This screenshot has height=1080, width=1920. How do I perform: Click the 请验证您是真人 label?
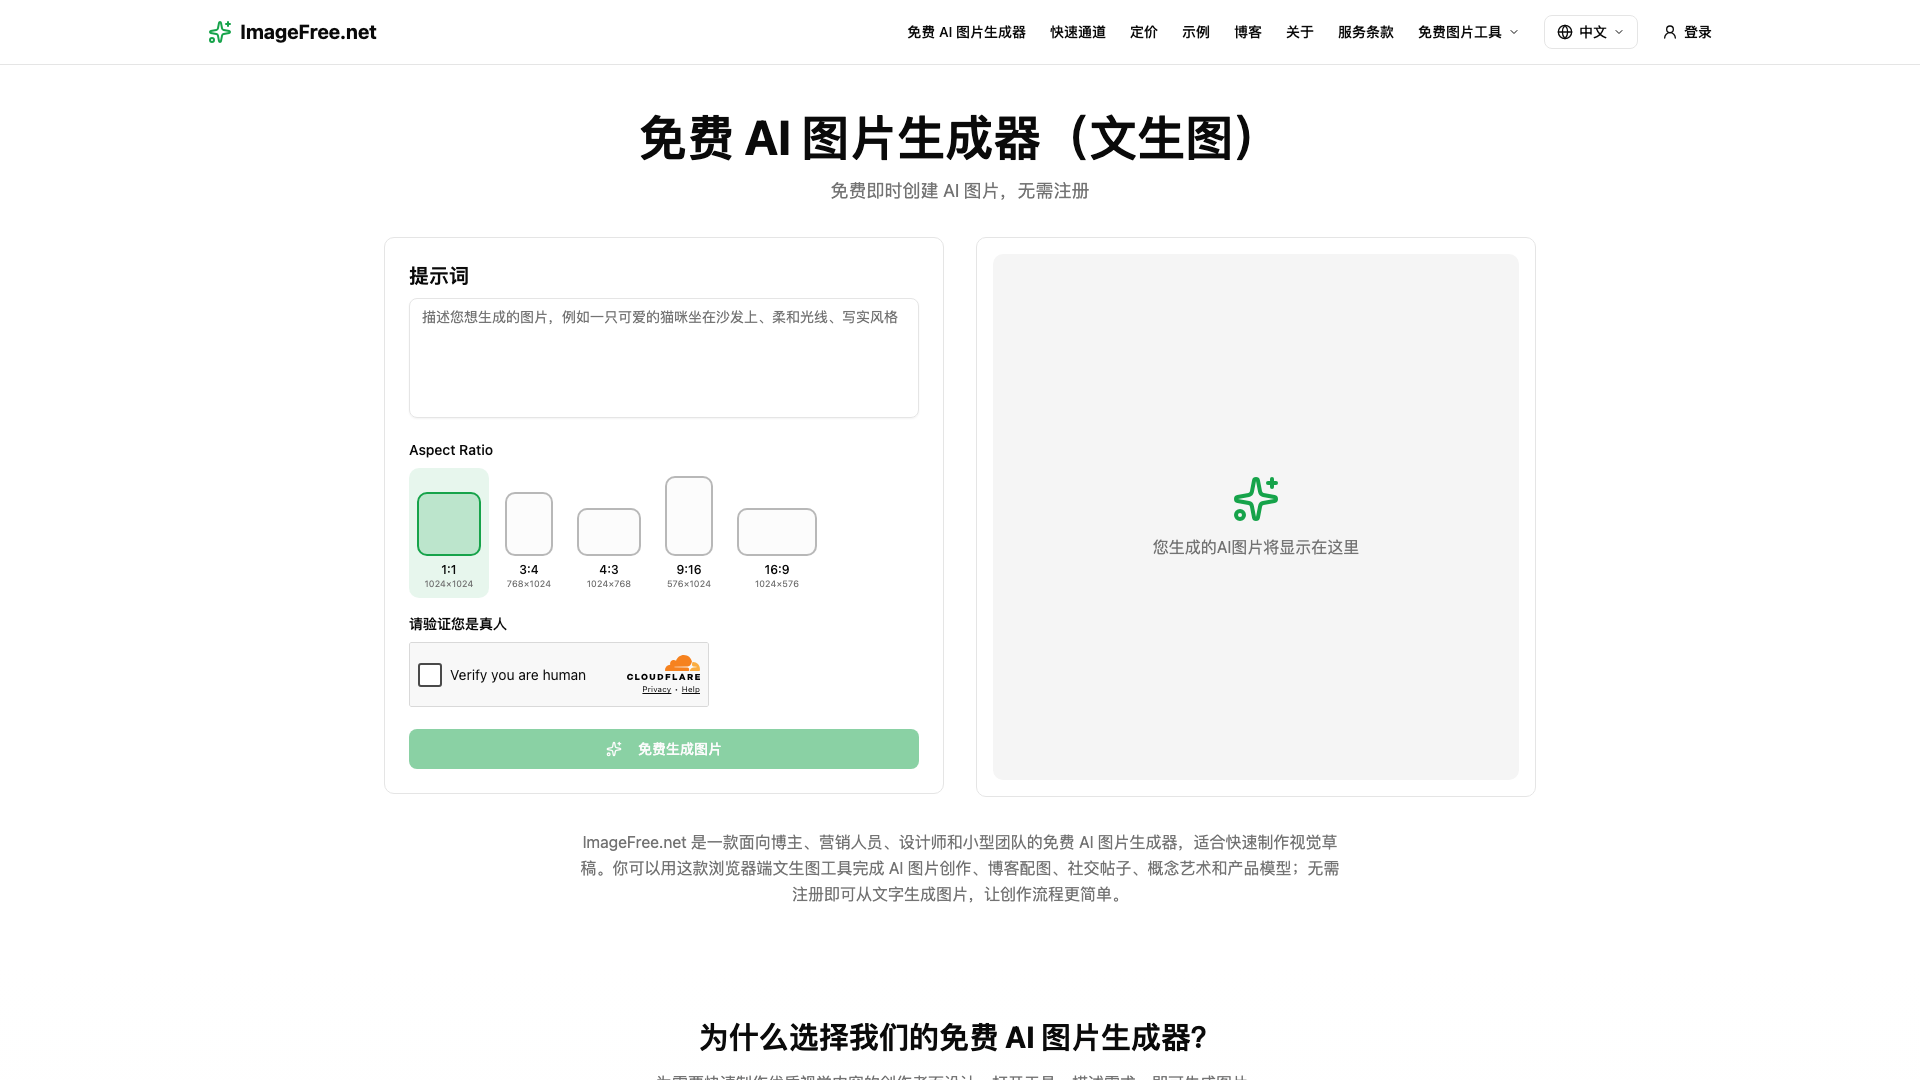(458, 624)
